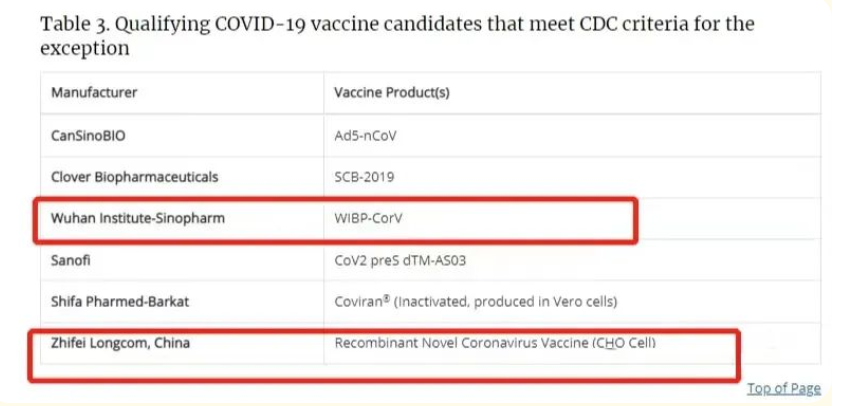The width and height of the screenshot is (842, 406).
Task: Click the registered trademark symbol after Coviran
Action: click(387, 298)
